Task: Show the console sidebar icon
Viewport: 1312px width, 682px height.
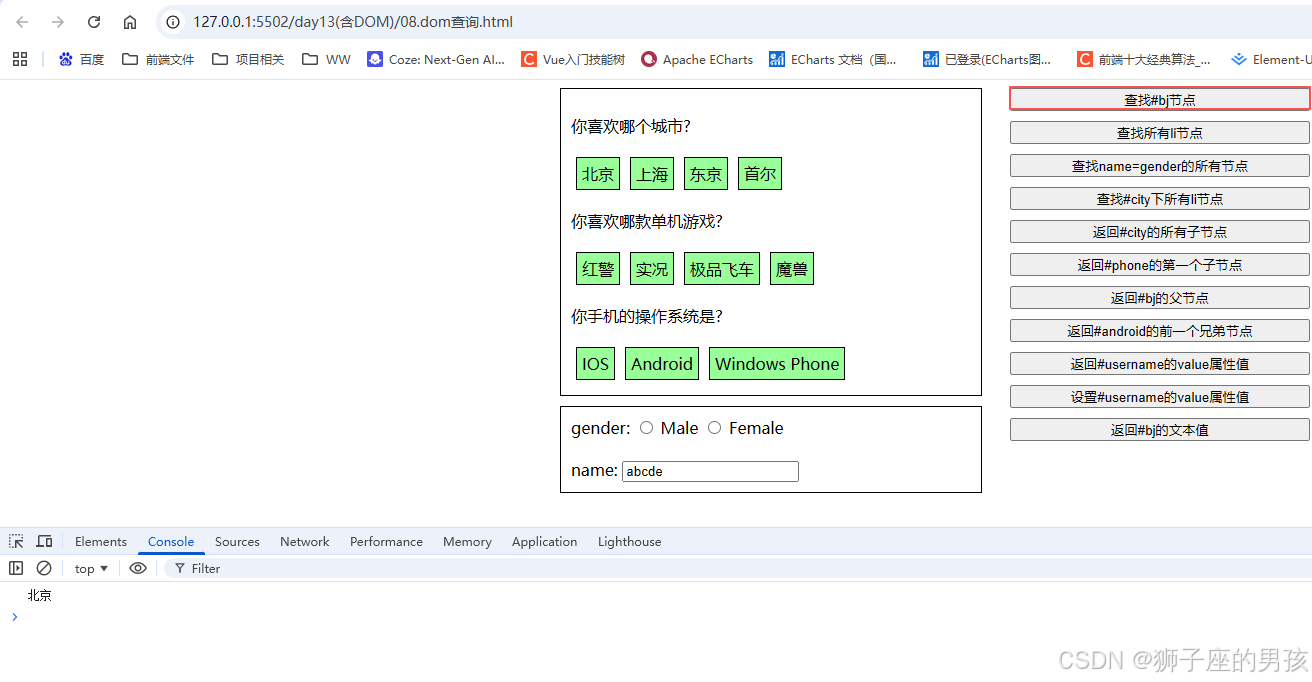Action: (16, 568)
